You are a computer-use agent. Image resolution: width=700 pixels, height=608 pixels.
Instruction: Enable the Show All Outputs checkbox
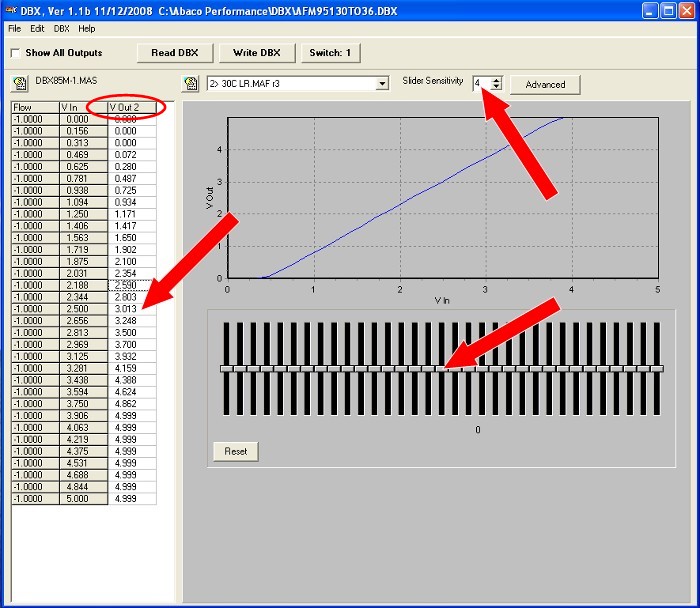pos(15,53)
